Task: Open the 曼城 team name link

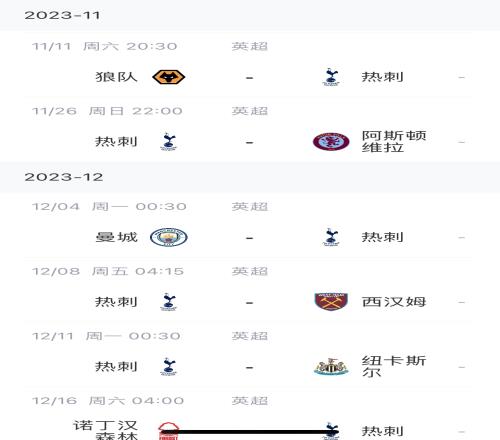Action: click(116, 237)
